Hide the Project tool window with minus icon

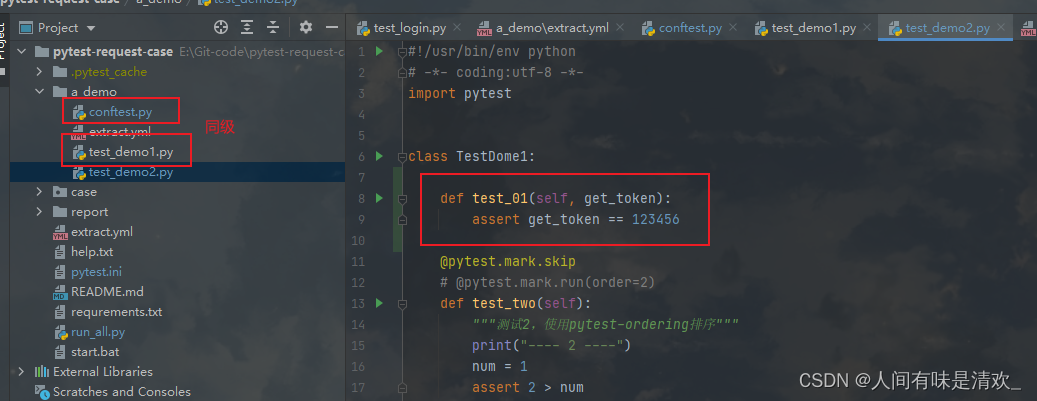pos(331,27)
